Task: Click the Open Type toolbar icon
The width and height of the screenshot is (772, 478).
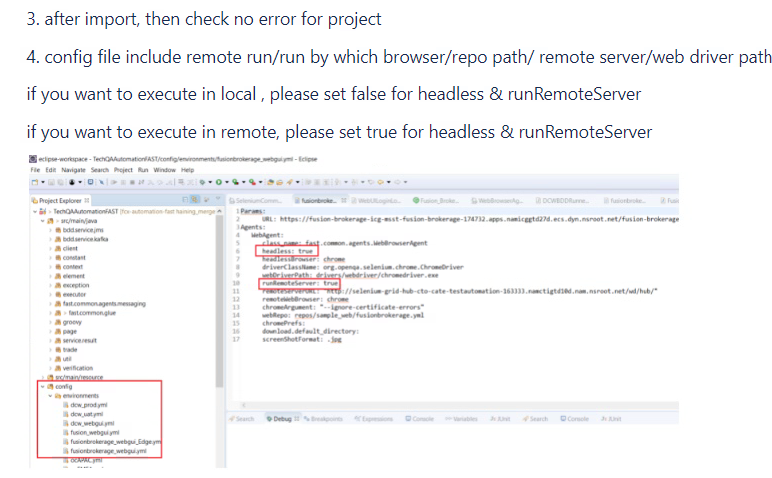Action: pyautogui.click(x=270, y=182)
